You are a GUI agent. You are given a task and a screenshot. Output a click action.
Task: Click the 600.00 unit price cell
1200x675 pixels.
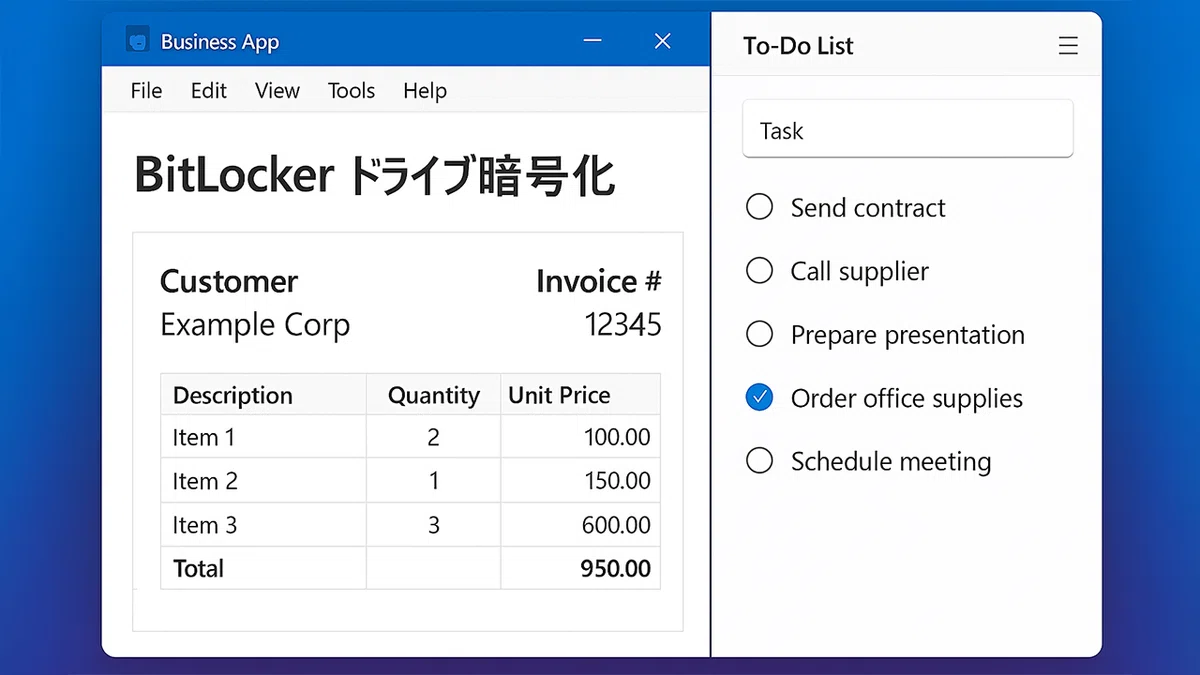coord(580,525)
